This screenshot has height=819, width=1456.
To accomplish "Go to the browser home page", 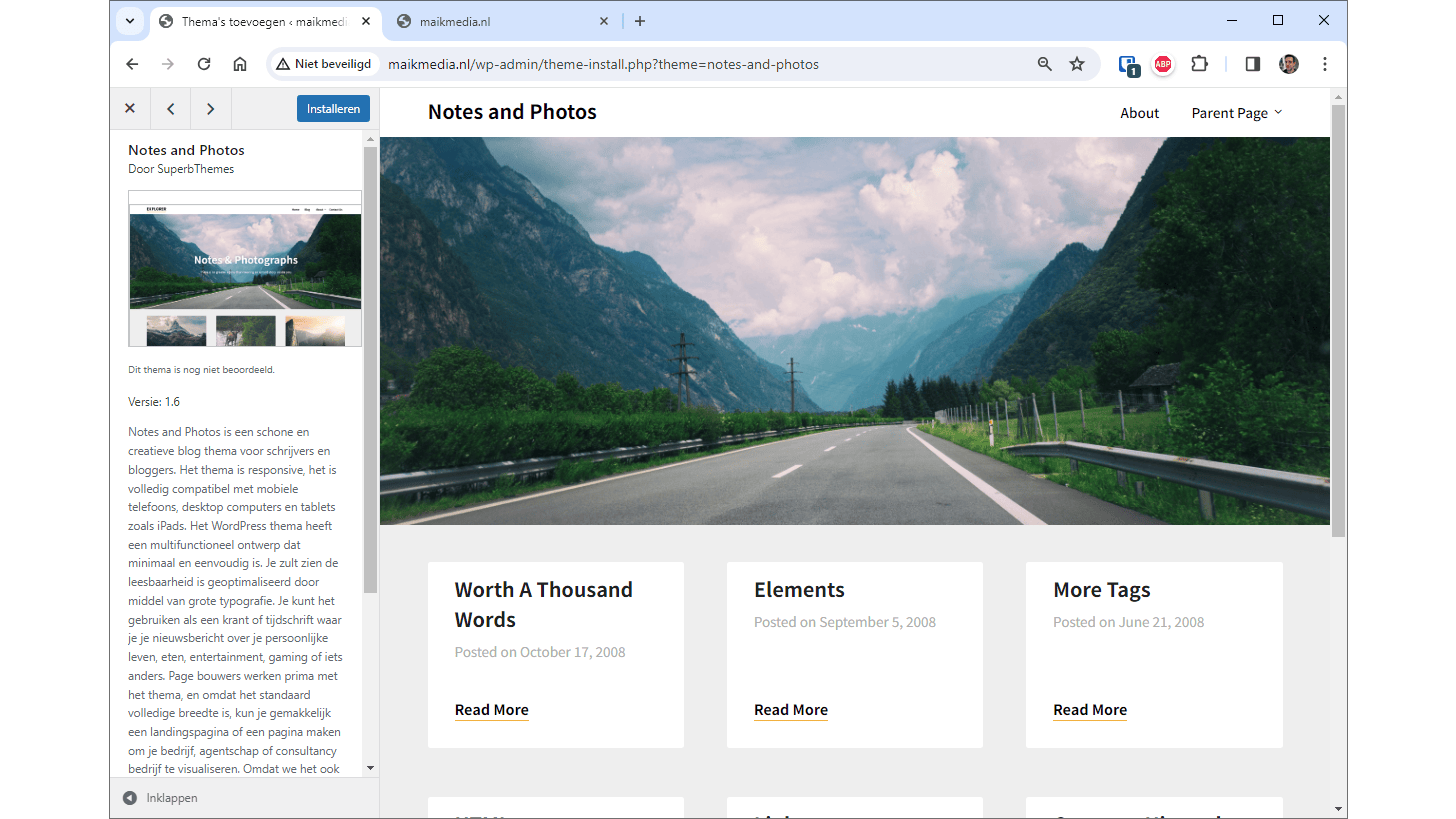I will [240, 64].
